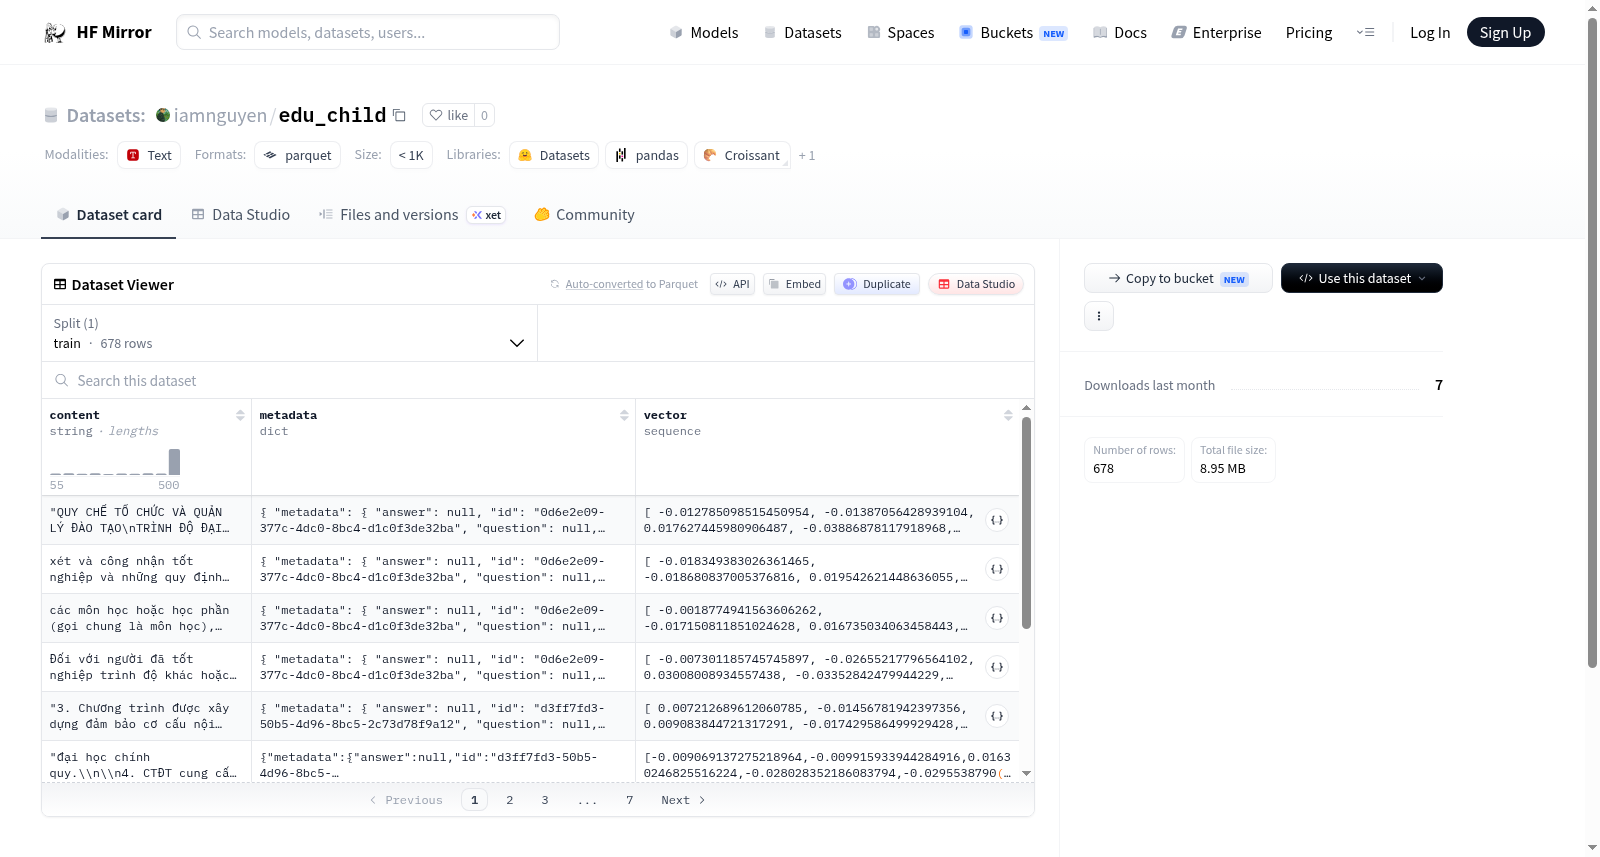Click the Dataset Viewer heading icon
This screenshot has height=857, width=1600.
(x=60, y=284)
